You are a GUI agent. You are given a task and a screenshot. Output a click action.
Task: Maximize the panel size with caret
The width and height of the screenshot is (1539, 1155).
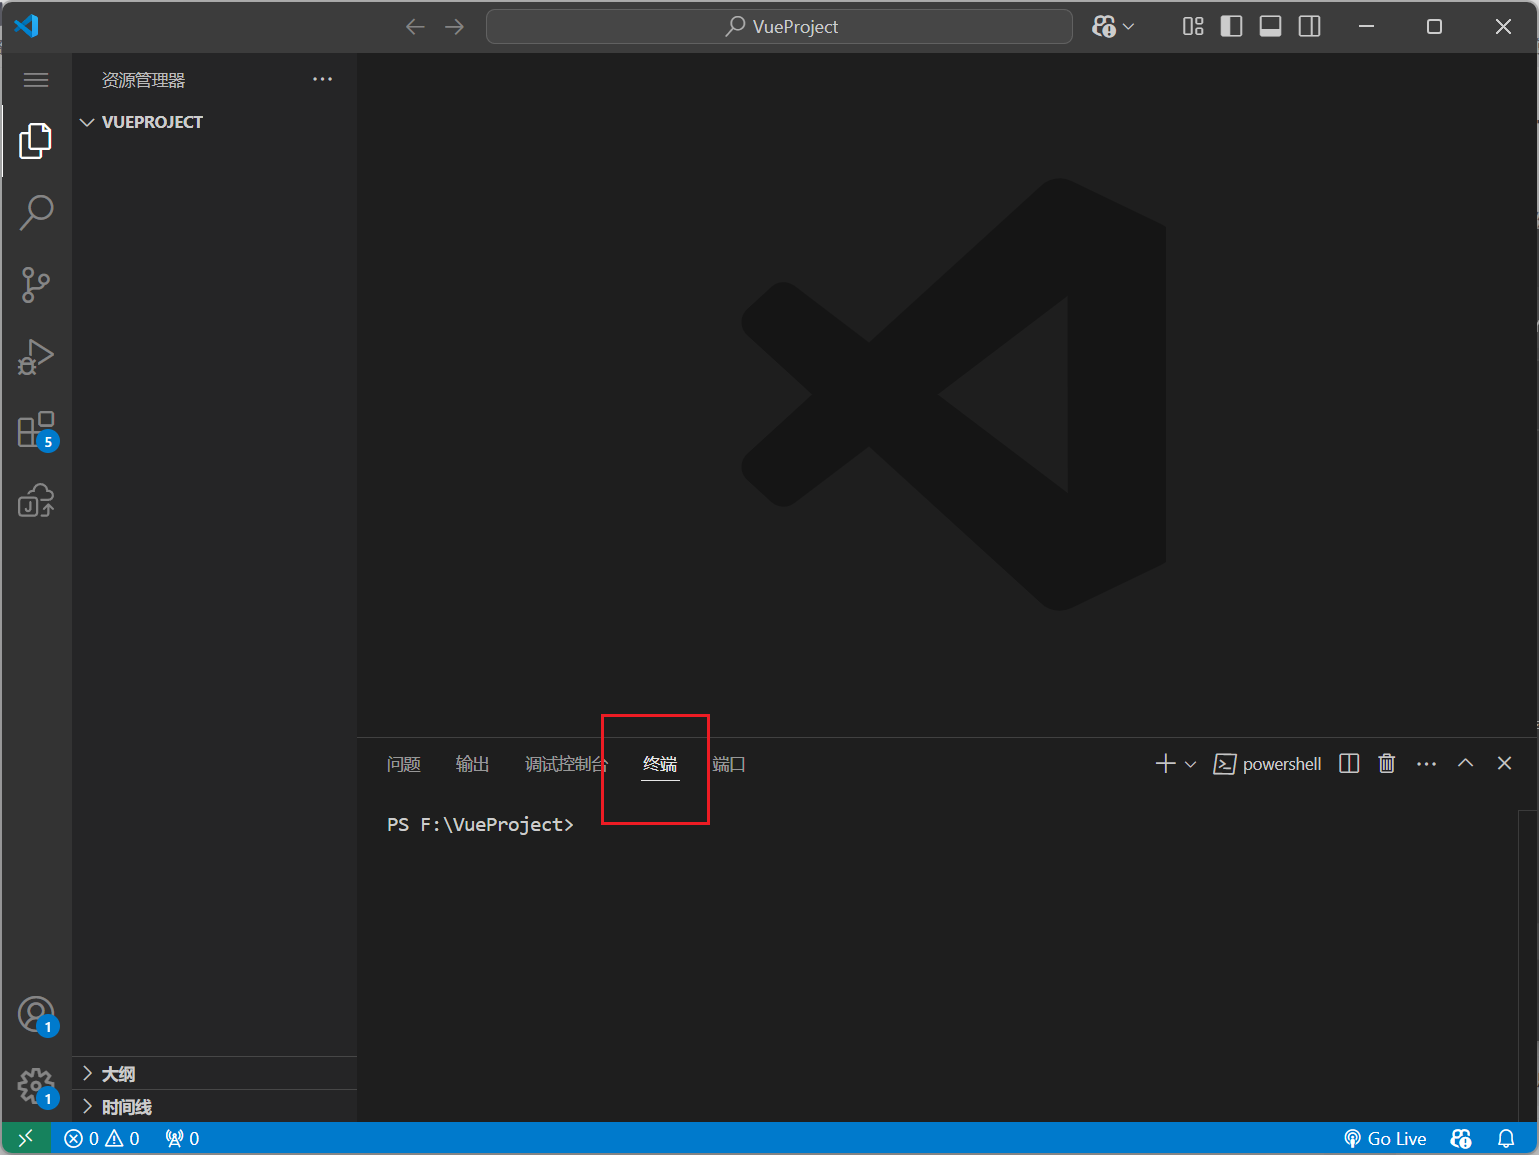pos(1466,763)
